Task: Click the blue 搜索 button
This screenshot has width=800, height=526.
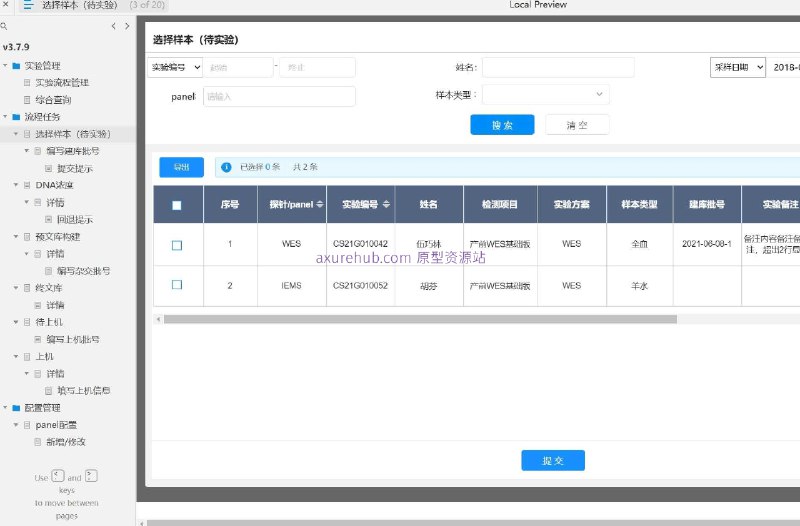Action: pos(502,125)
